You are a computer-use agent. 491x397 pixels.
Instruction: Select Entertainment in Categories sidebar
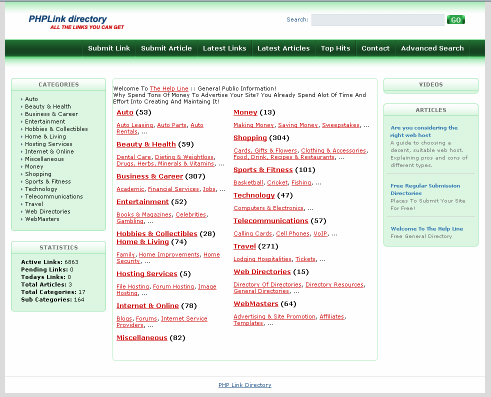point(45,122)
